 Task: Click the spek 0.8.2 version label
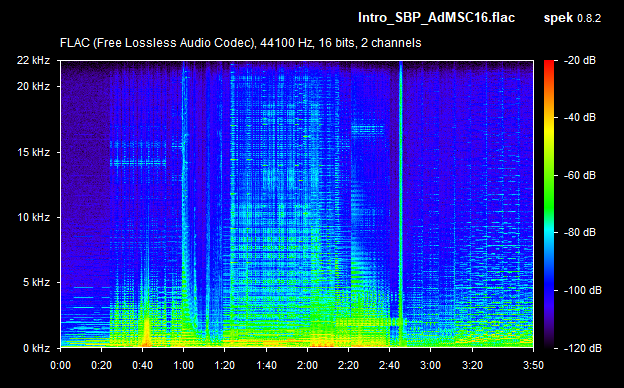[x=572, y=18]
